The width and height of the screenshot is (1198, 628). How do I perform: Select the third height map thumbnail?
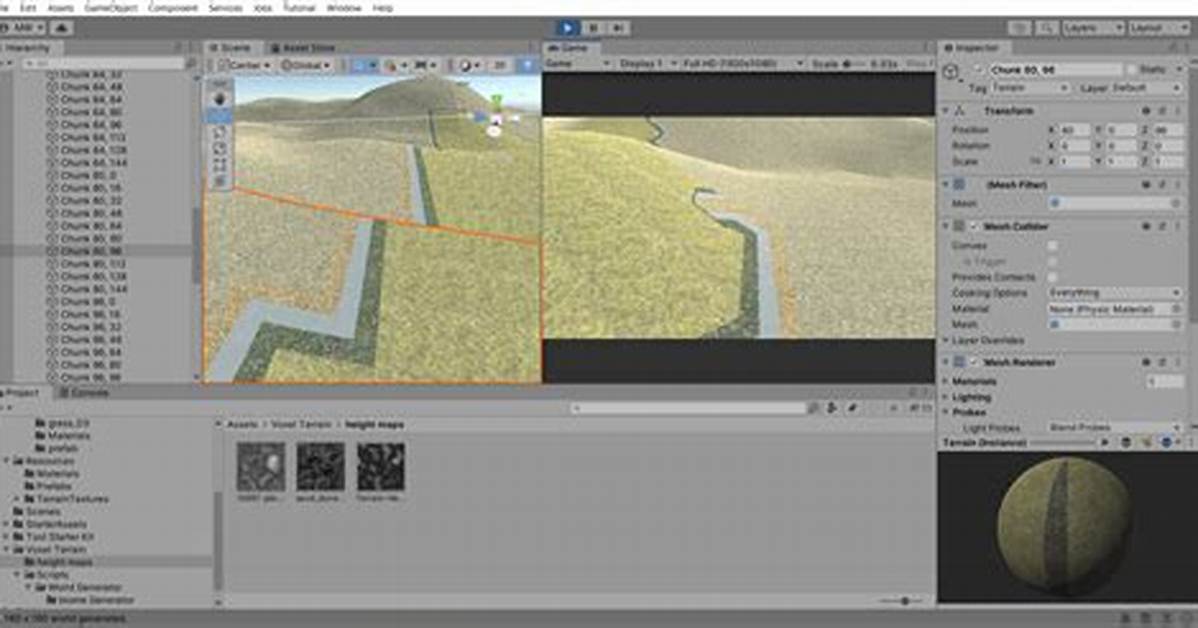tap(380, 466)
